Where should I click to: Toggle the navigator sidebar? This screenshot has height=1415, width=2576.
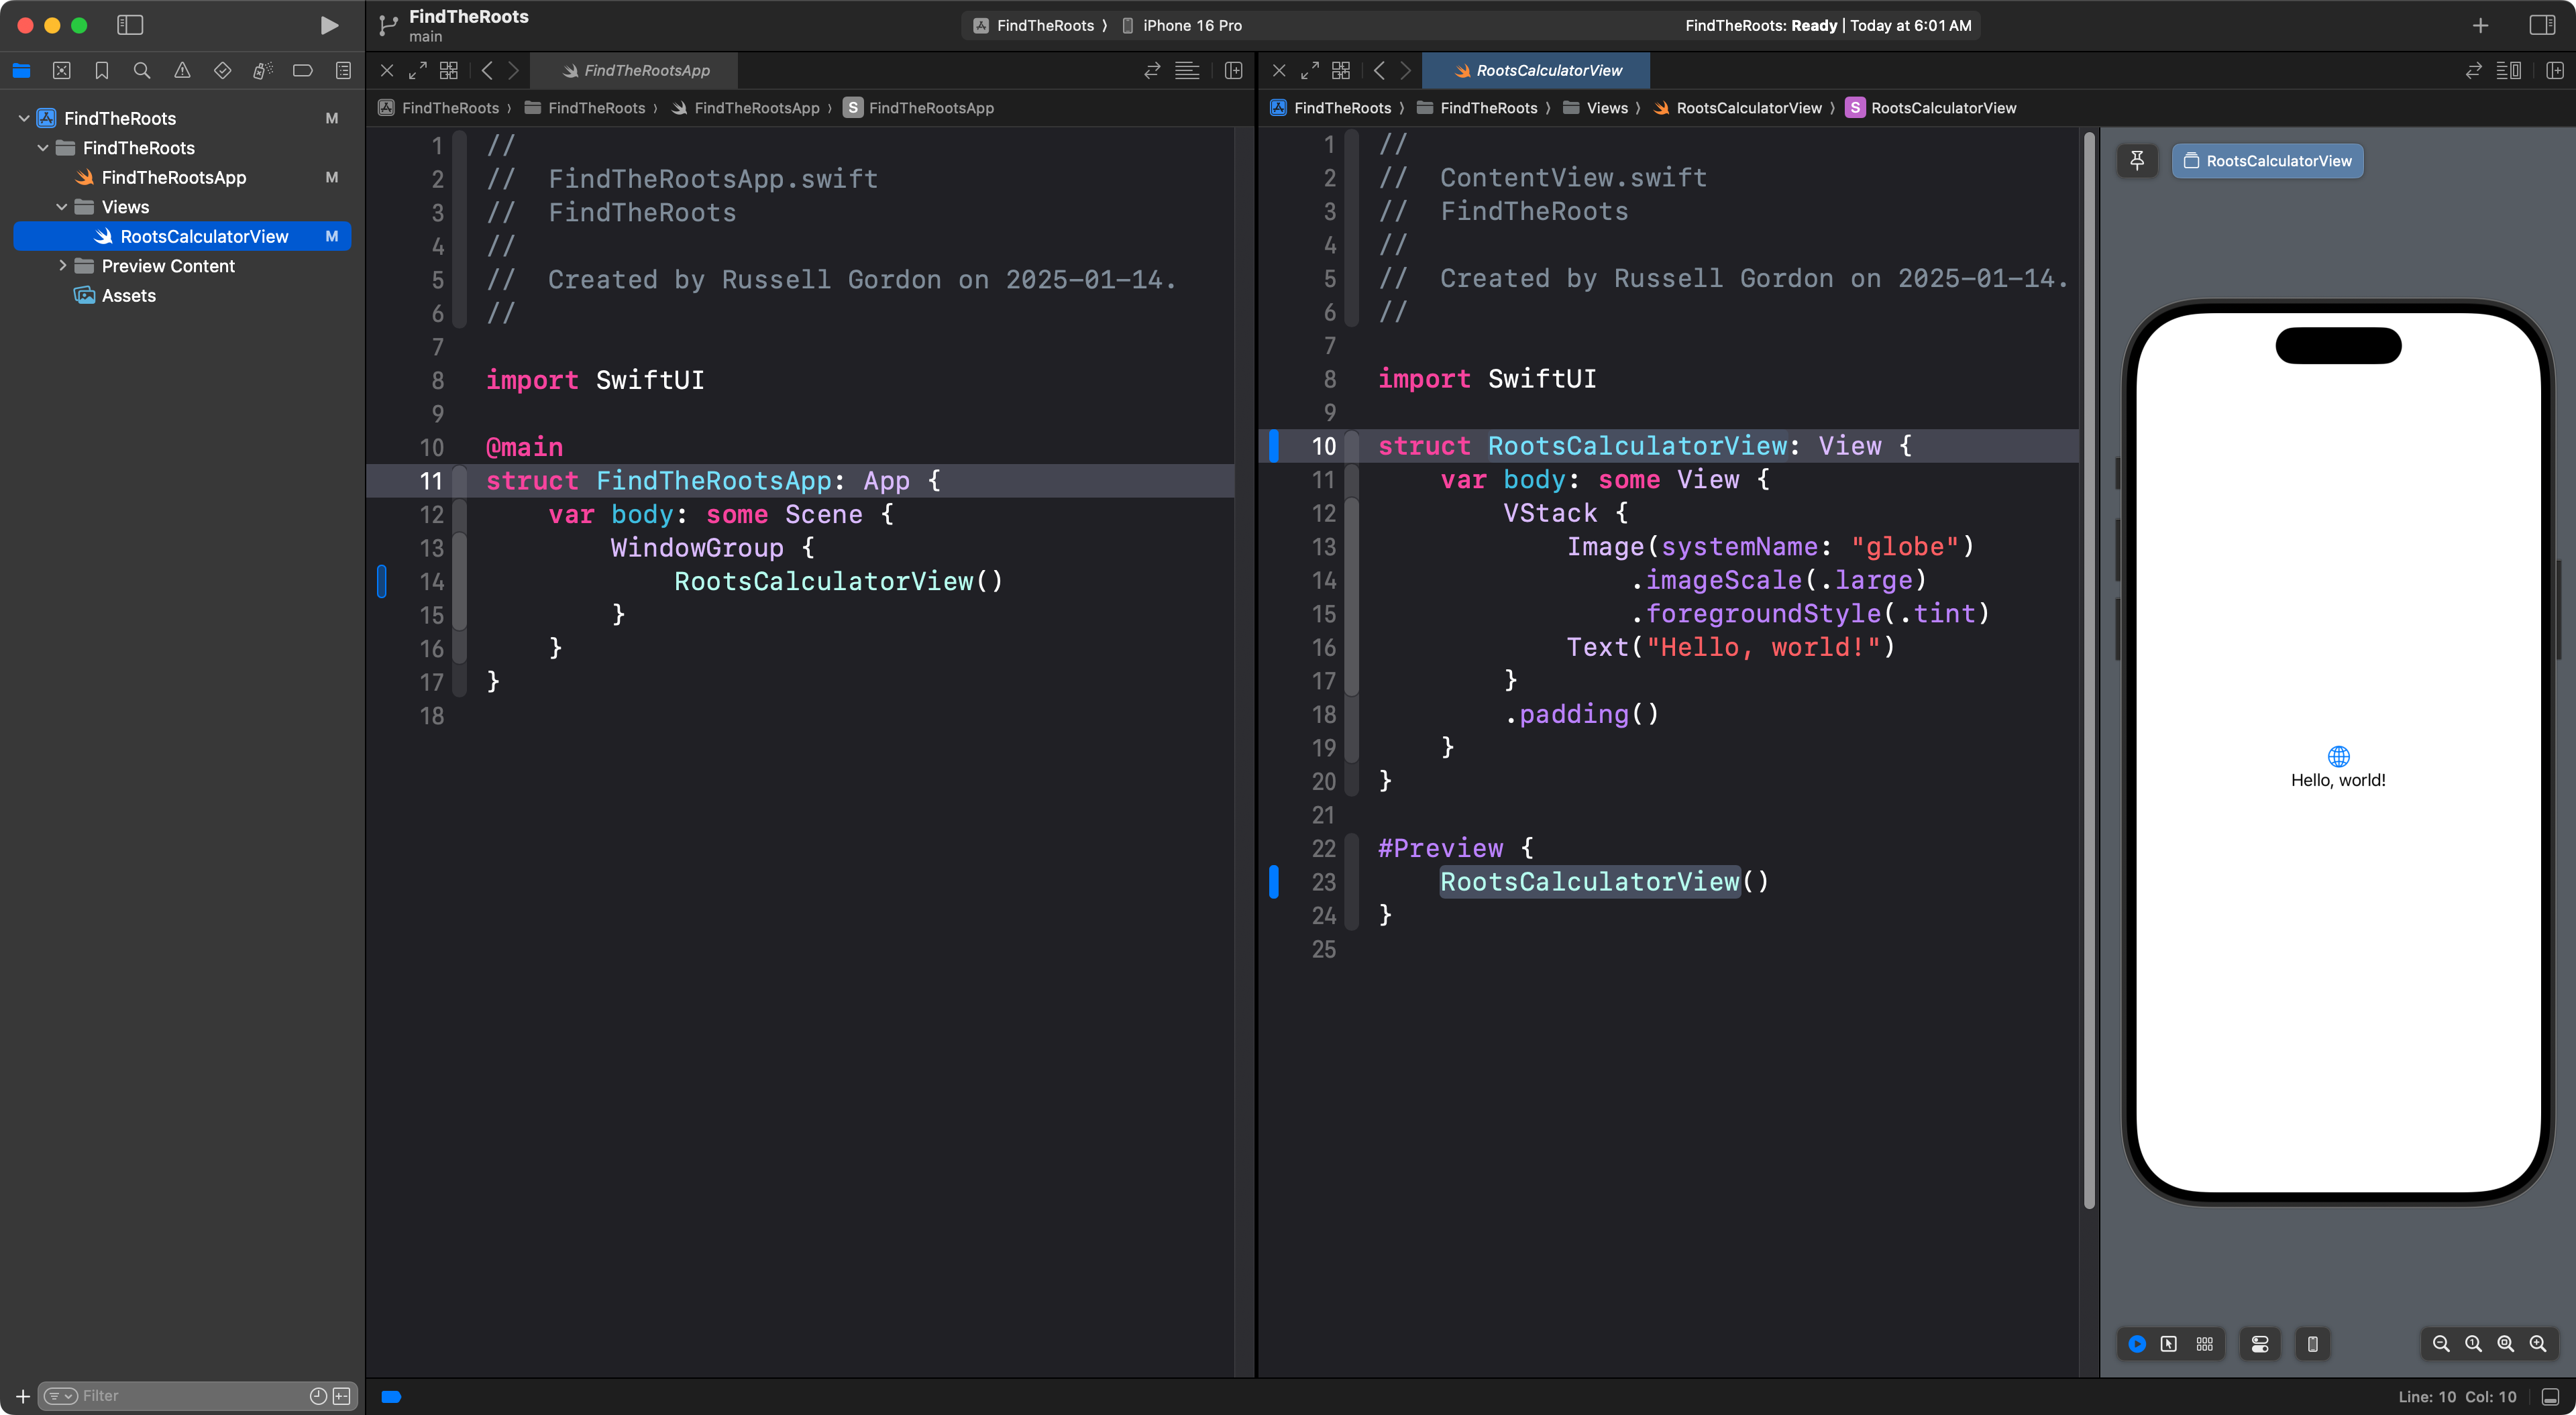click(x=130, y=25)
